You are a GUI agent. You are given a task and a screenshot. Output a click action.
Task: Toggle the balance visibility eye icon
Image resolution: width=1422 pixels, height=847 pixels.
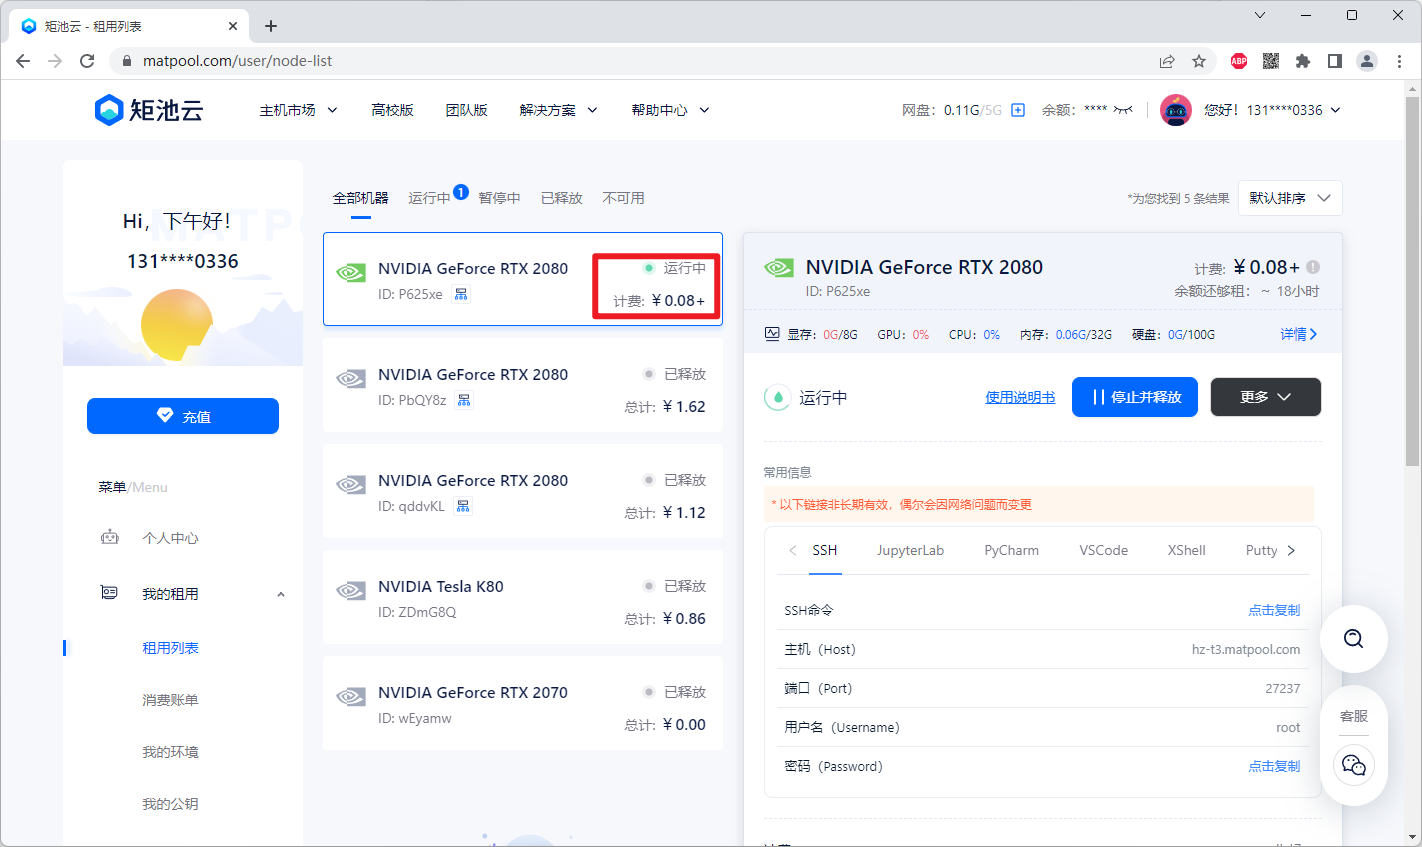pyautogui.click(x=1123, y=110)
